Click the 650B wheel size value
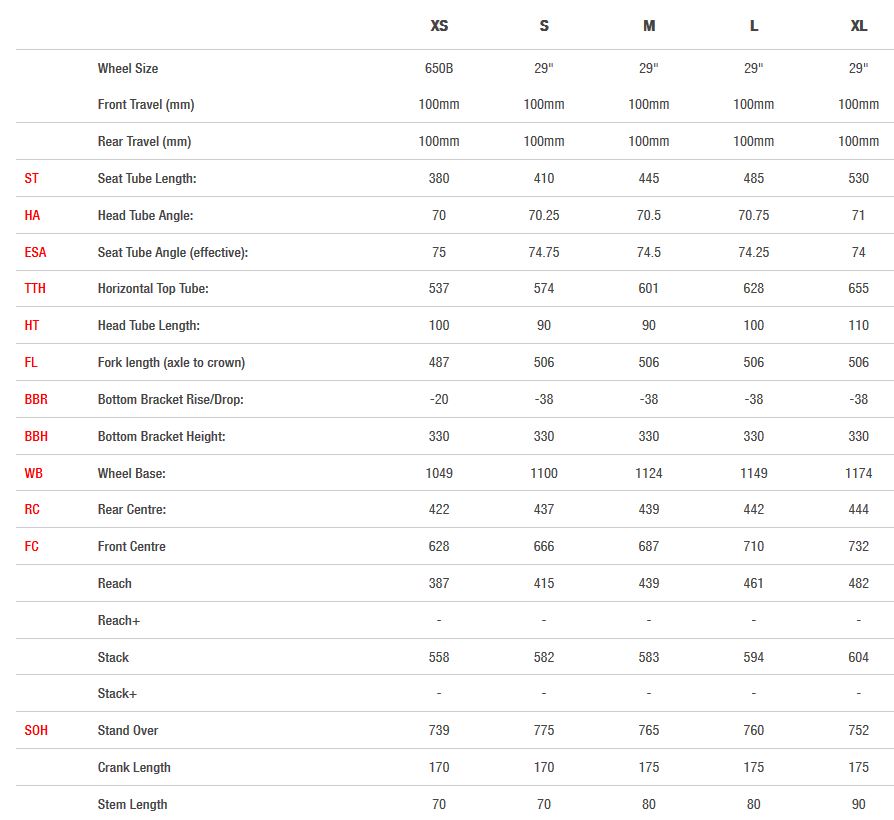This screenshot has width=894, height=820. point(439,68)
